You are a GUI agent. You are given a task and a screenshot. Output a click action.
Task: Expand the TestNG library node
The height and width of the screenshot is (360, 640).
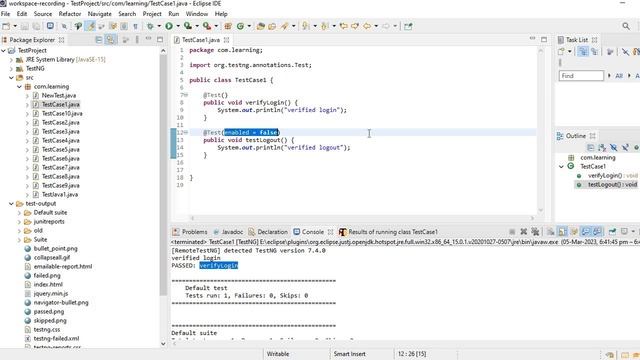click(11, 69)
